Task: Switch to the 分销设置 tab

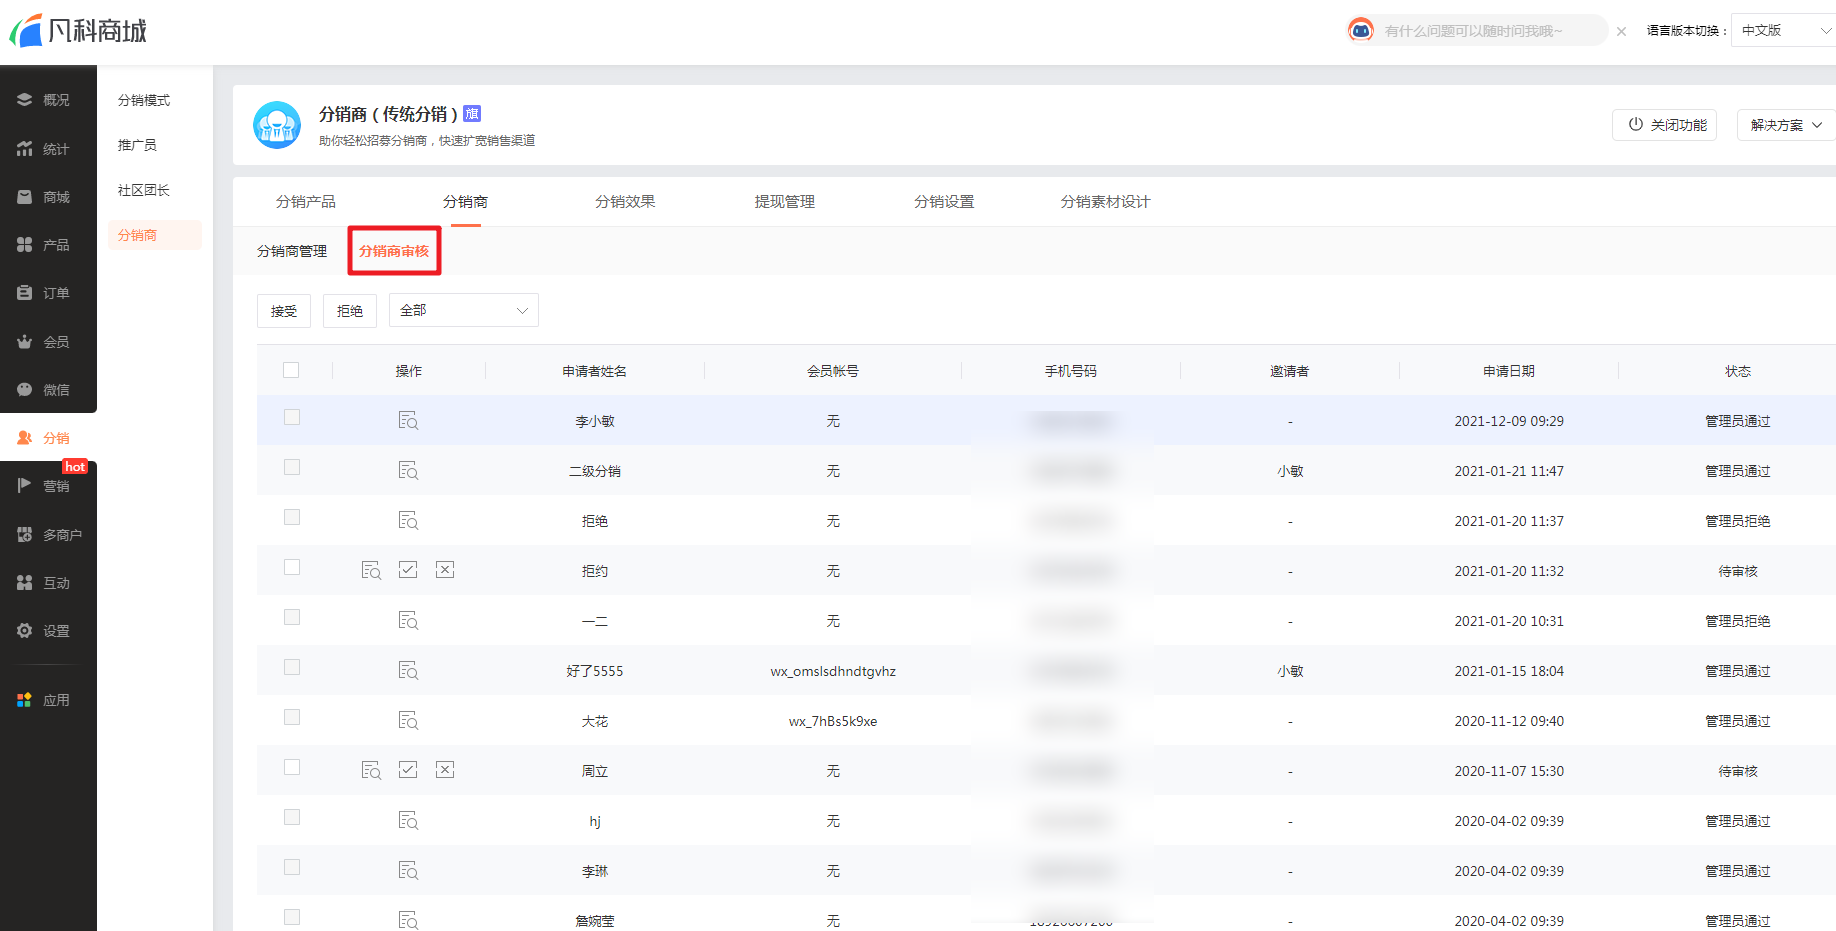Action: 944,202
